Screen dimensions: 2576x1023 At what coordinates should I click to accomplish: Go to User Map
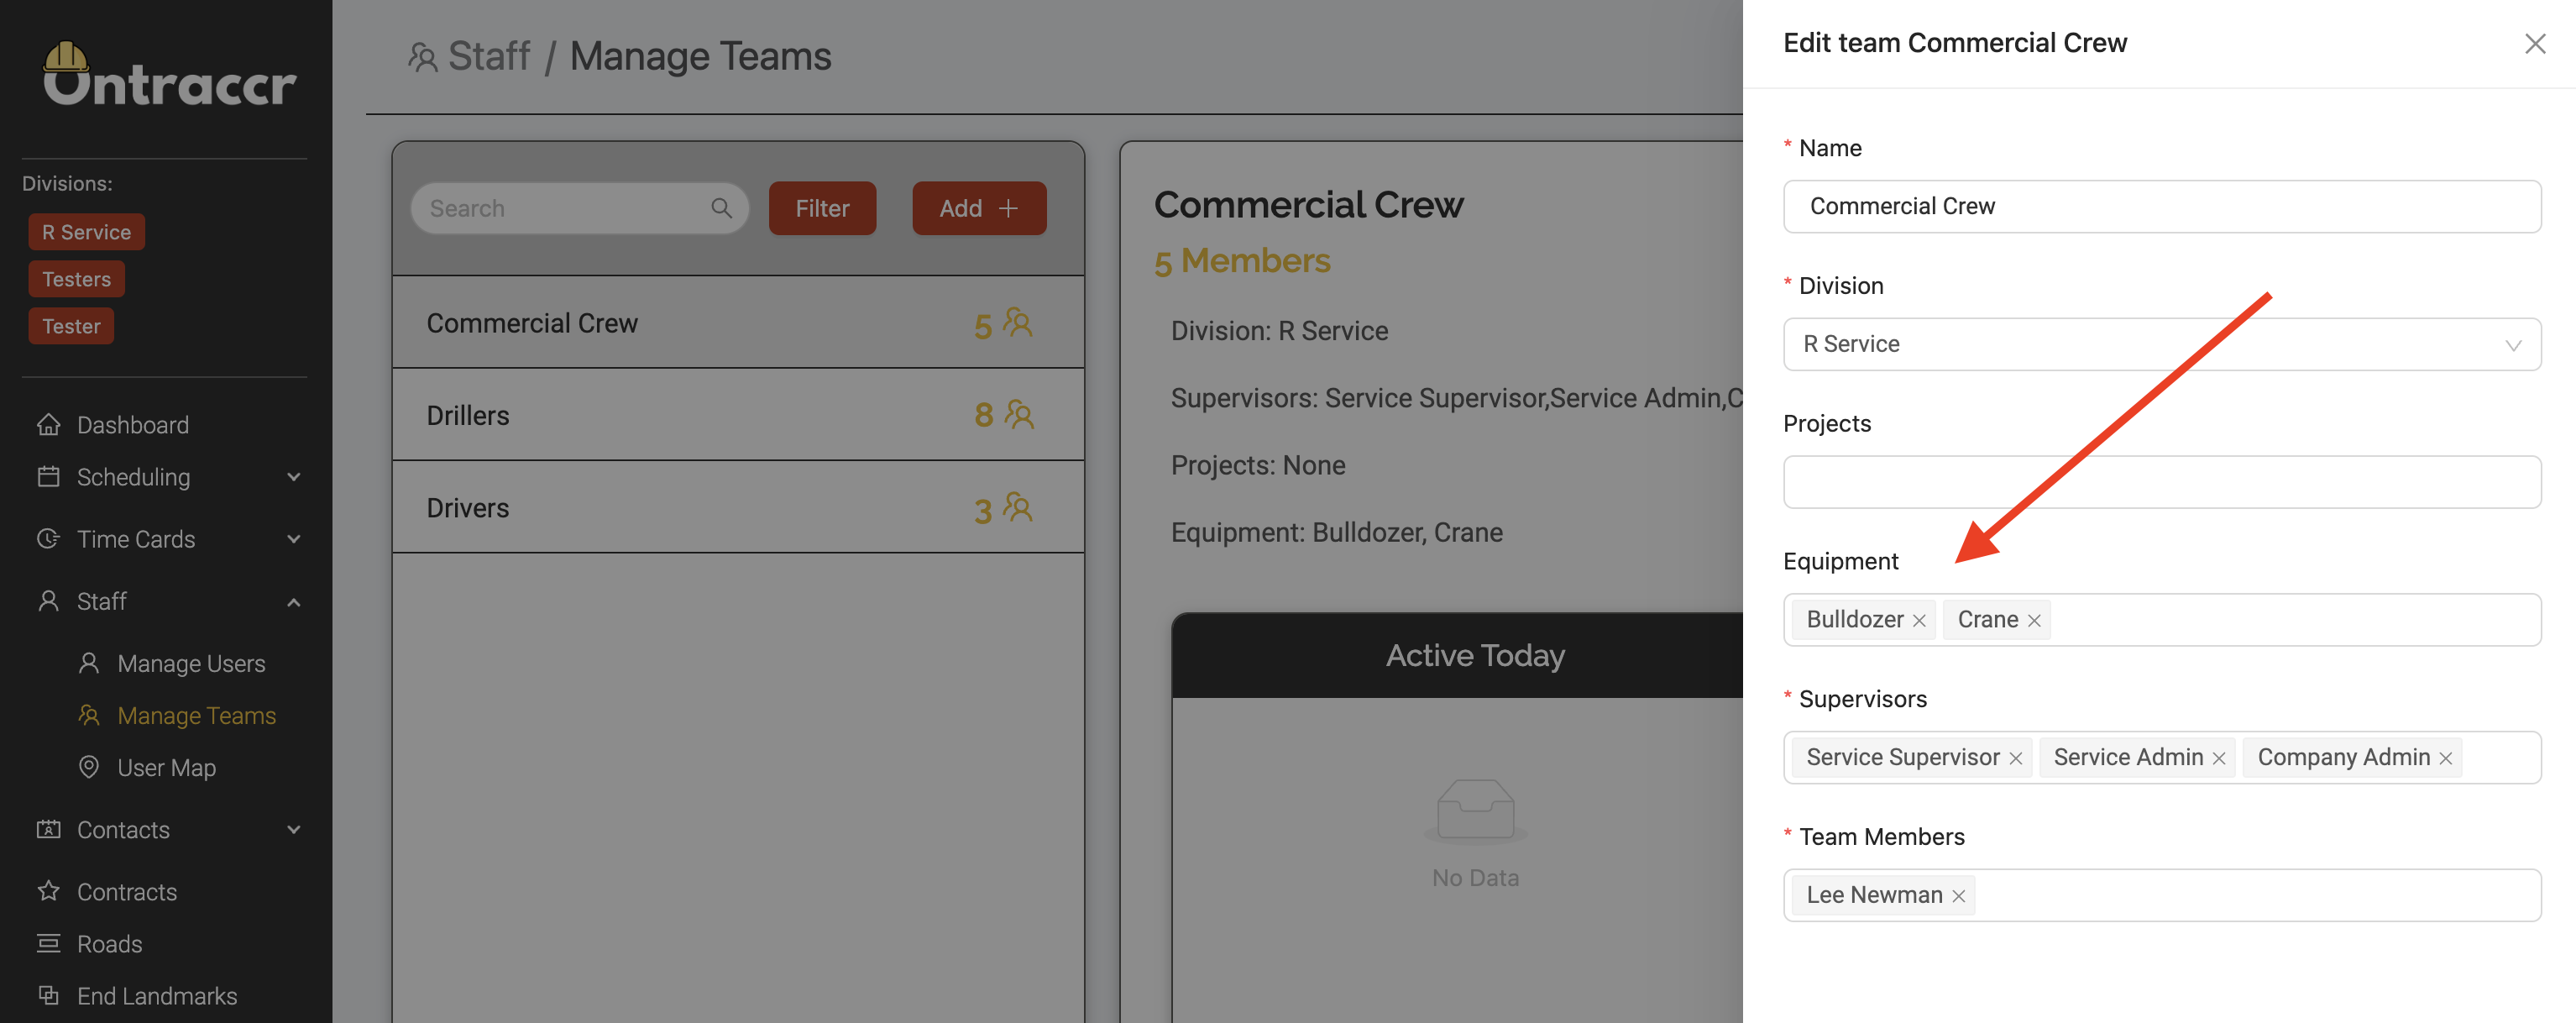pos(166,767)
